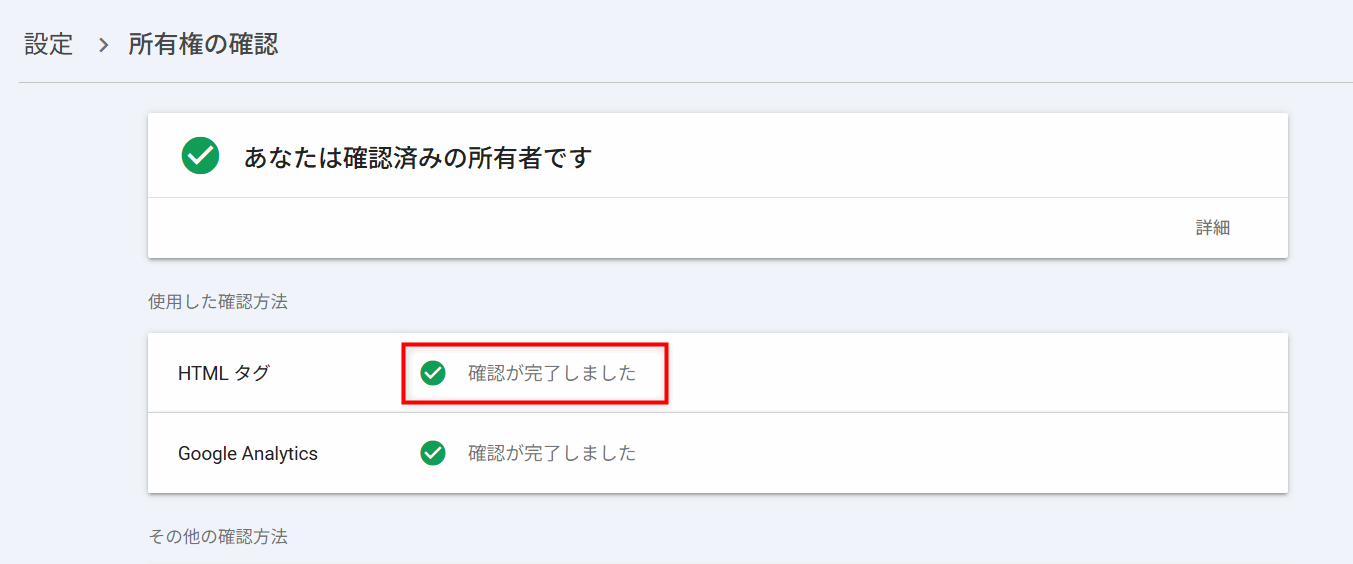Viewport: 1353px width, 564px height.
Task: Click the green checkmark in the HTML タグ row
Action: point(433,373)
